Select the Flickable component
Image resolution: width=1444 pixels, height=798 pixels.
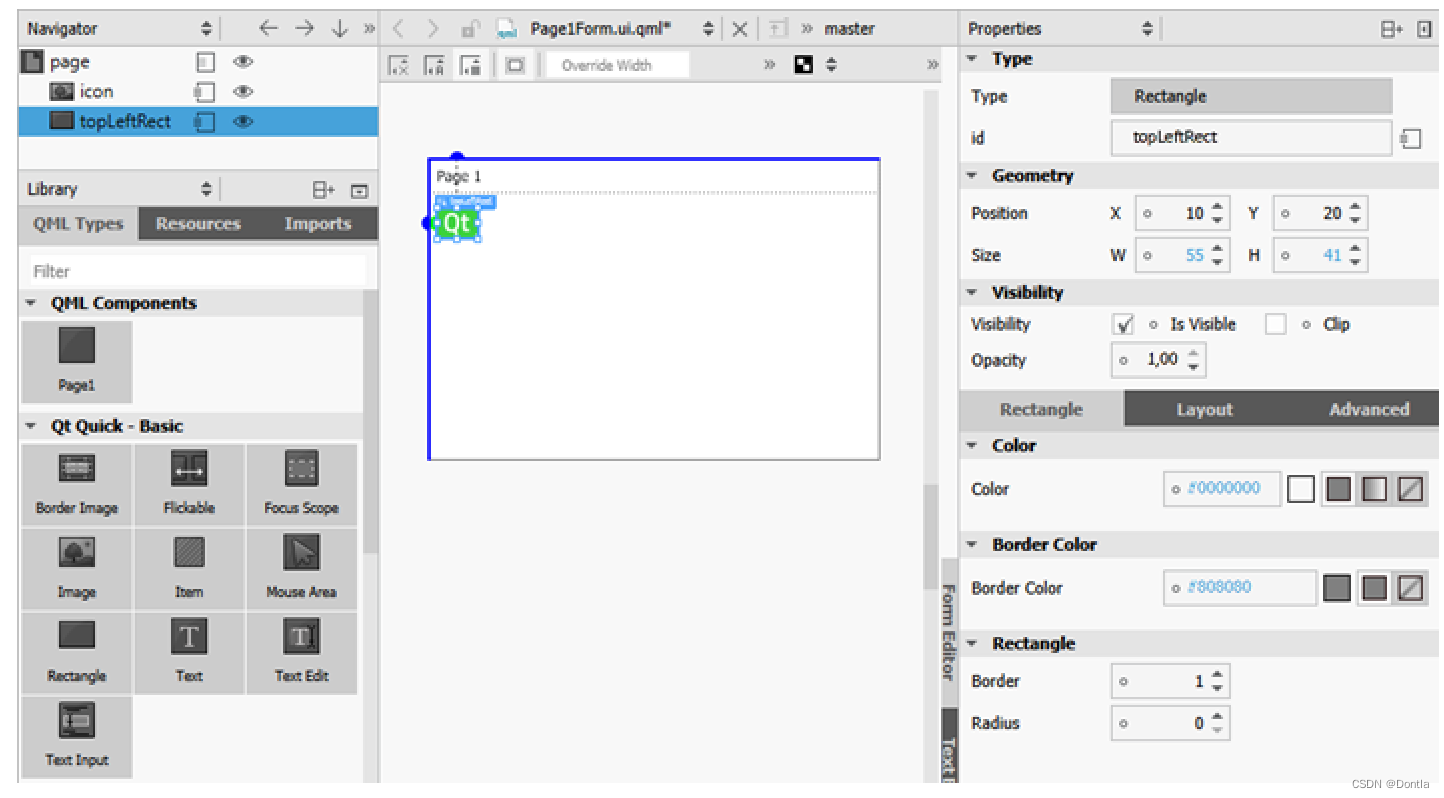click(x=189, y=484)
